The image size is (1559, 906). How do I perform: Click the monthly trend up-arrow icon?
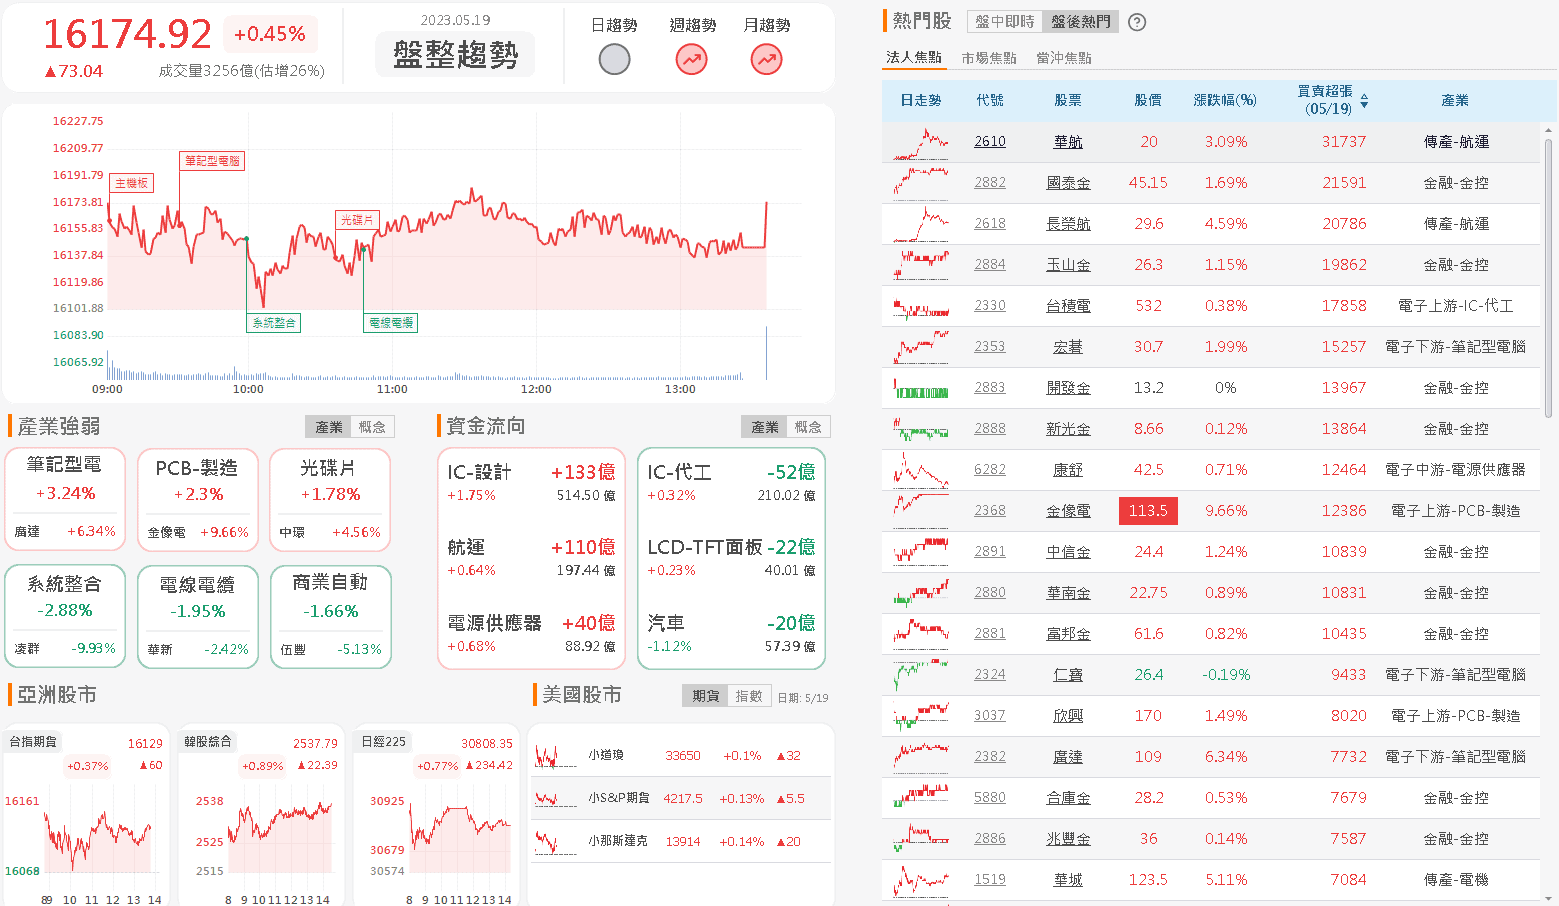pyautogui.click(x=767, y=60)
